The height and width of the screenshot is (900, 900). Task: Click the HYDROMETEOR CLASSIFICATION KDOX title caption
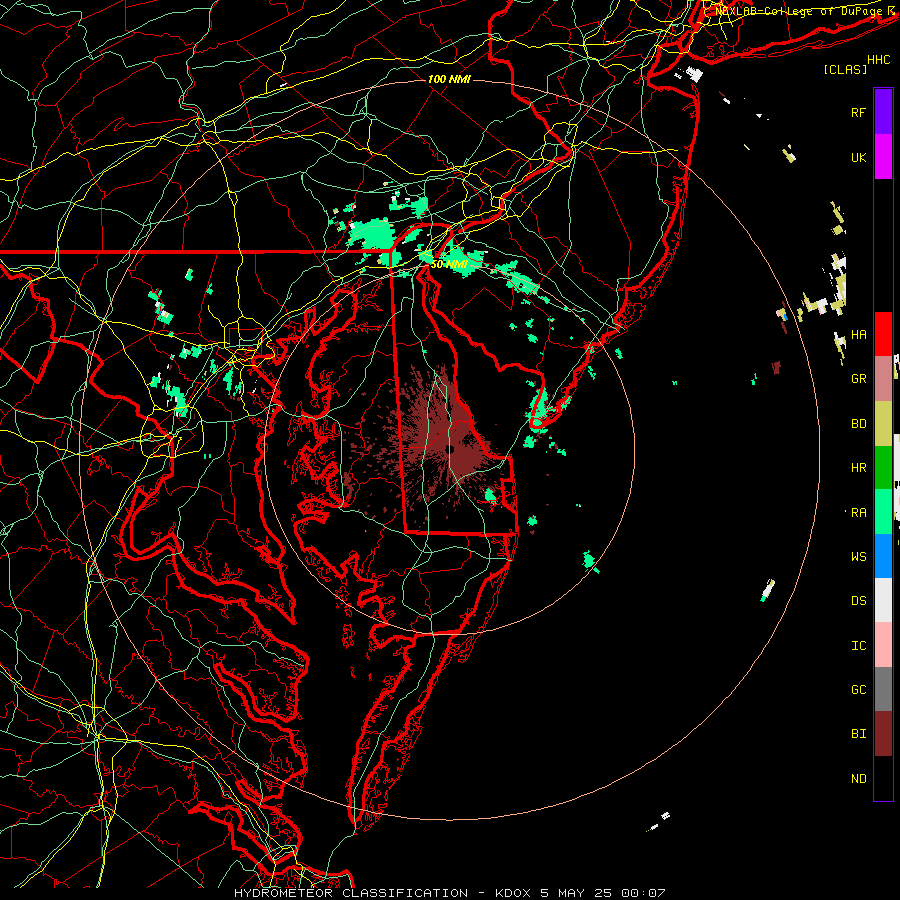click(x=449, y=893)
